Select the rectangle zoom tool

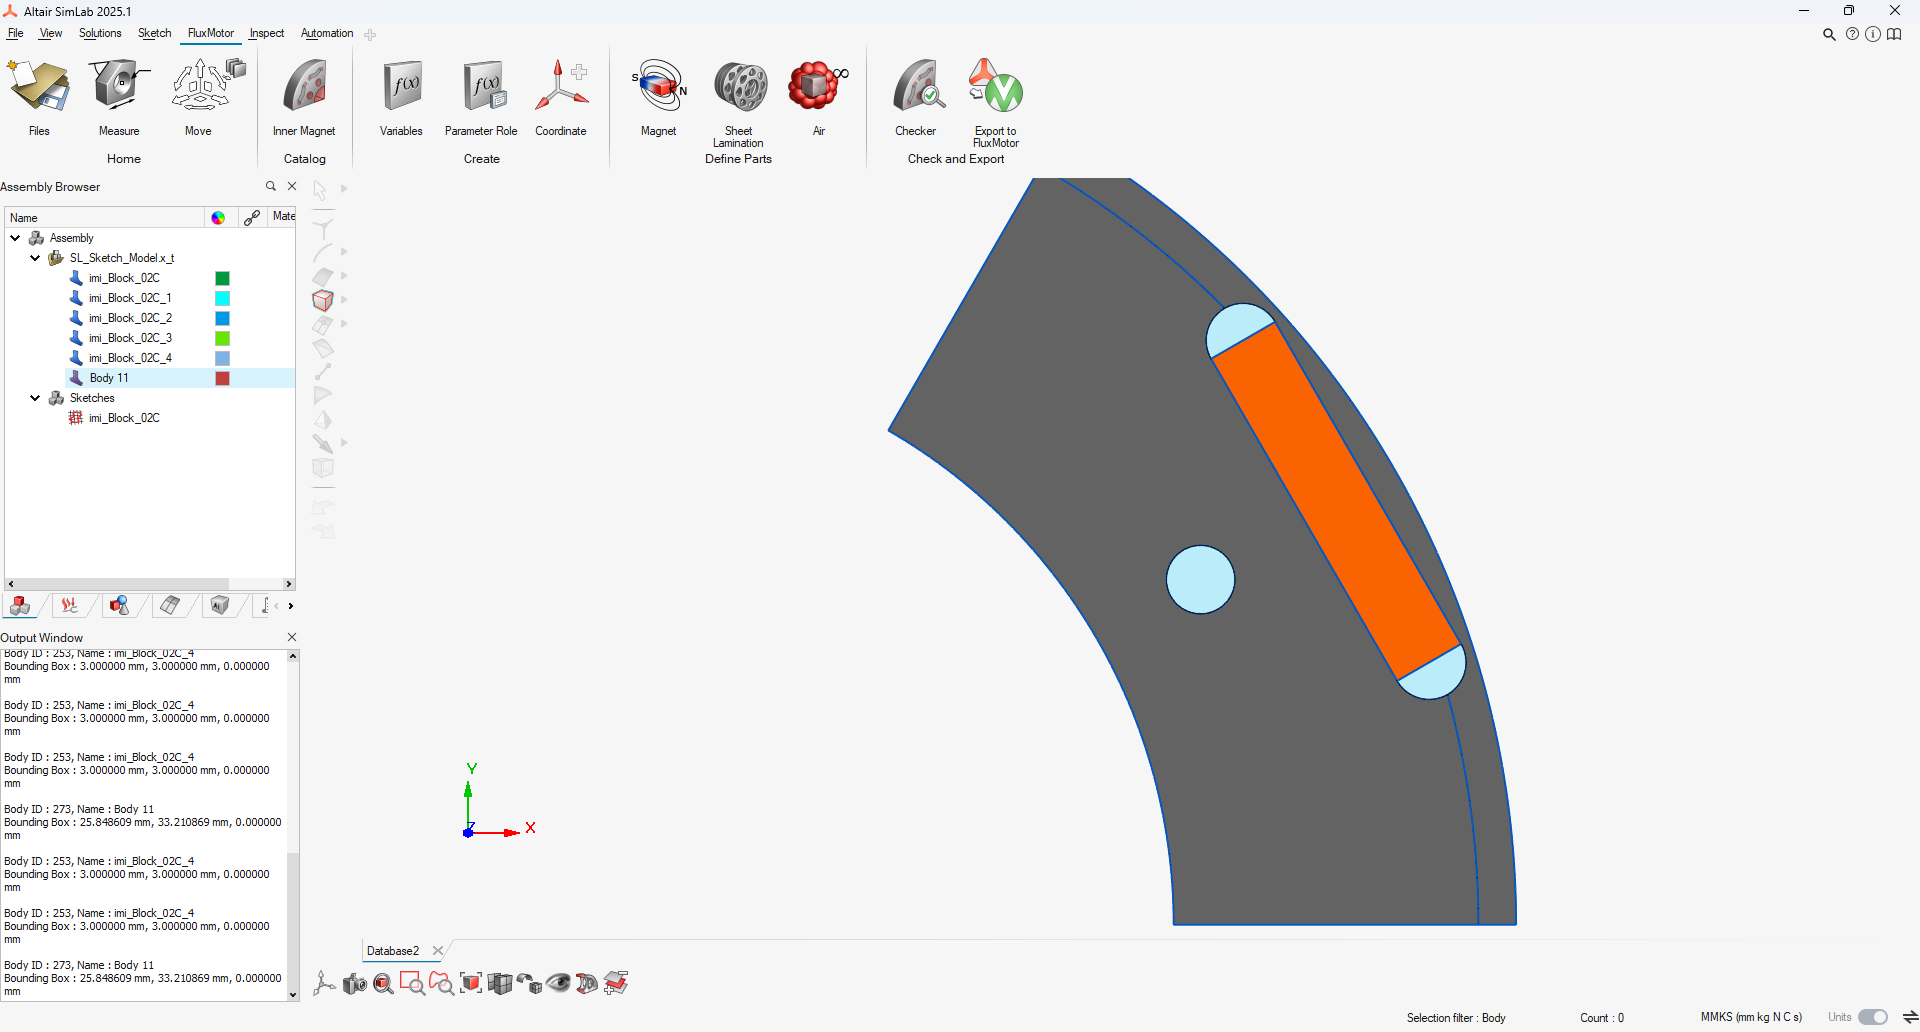click(x=412, y=983)
